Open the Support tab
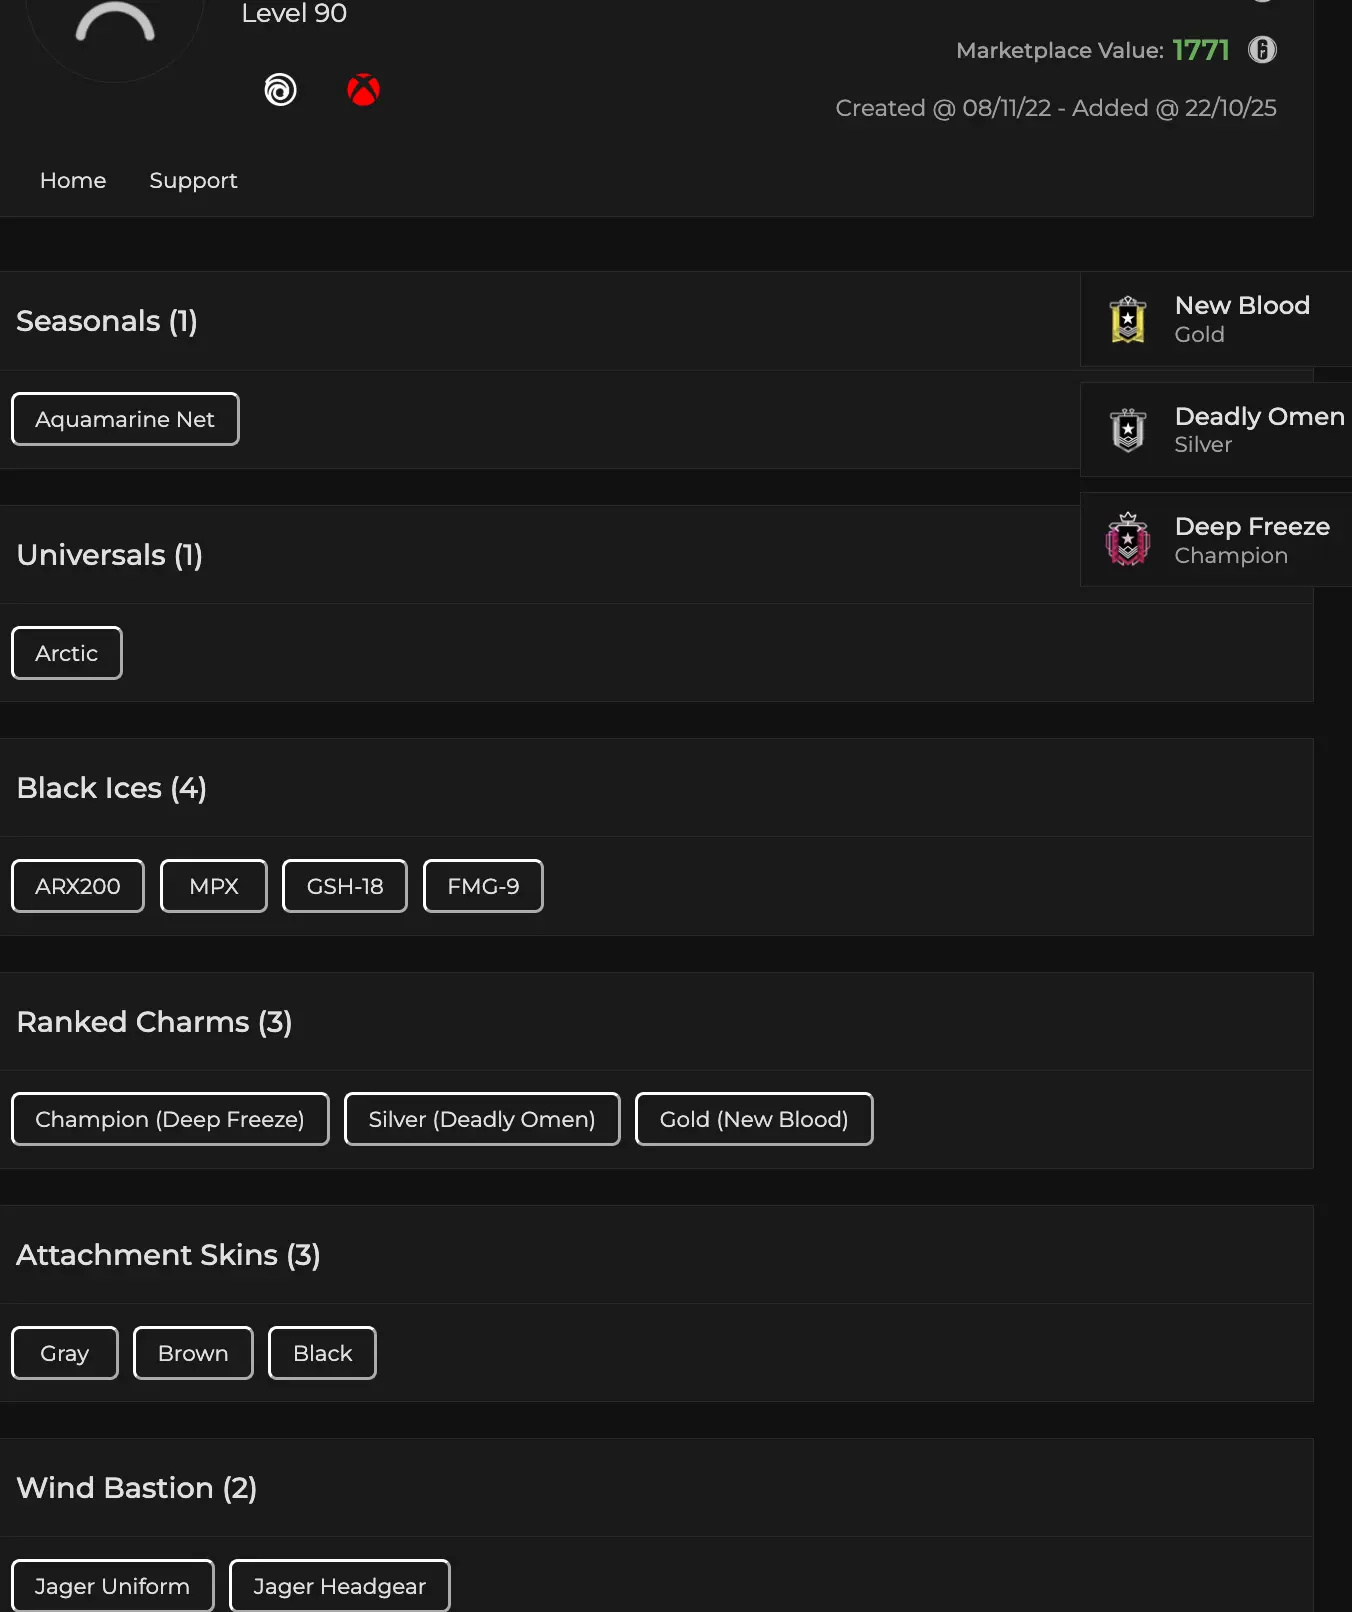Viewport: 1352px width, 1612px height. point(193,181)
